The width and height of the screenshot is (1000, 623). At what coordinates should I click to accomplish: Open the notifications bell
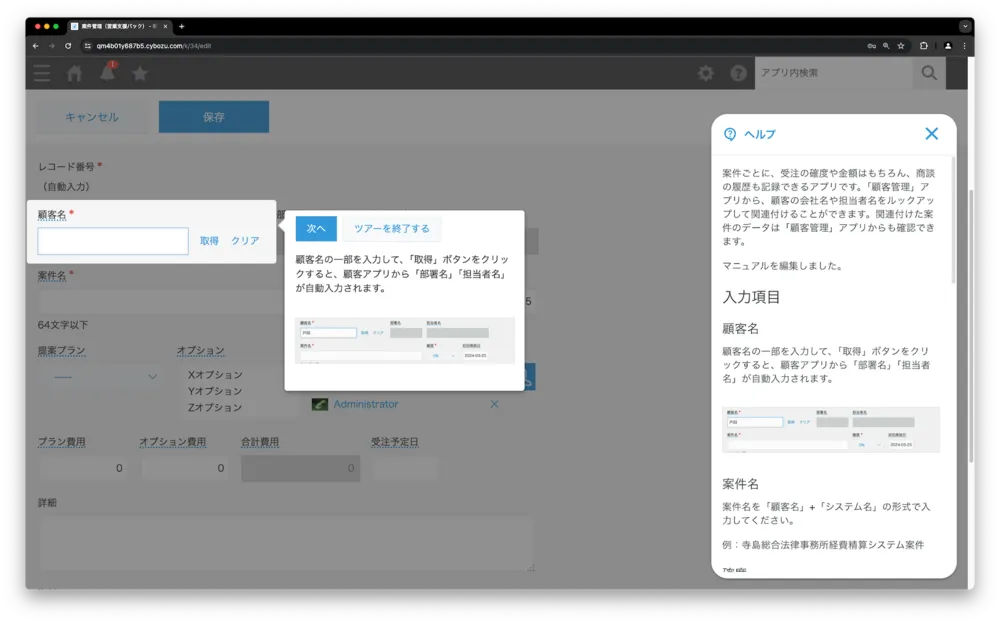107,73
